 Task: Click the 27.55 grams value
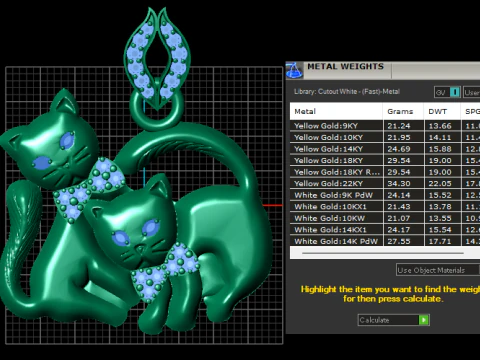tap(399, 241)
